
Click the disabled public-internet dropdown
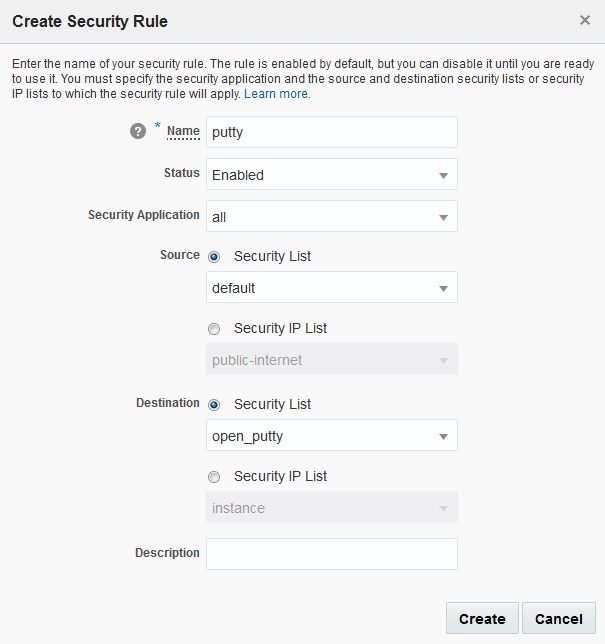pos(331,360)
